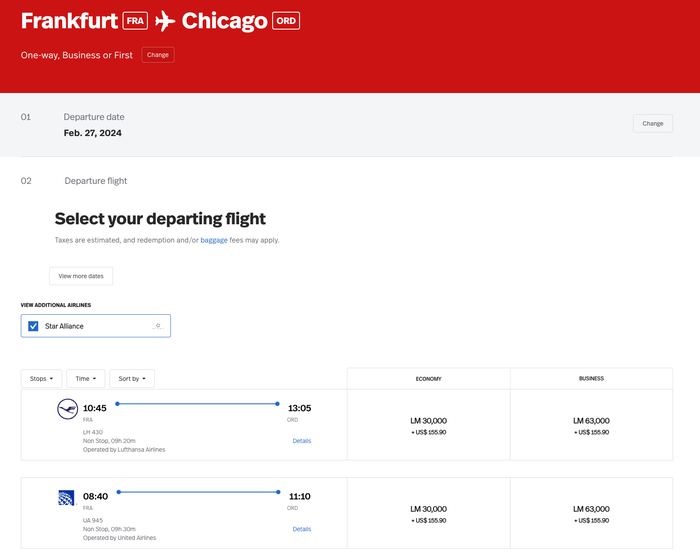
Task: Choose Business LM 63,000 fare for LH 430
Action: click(x=592, y=425)
